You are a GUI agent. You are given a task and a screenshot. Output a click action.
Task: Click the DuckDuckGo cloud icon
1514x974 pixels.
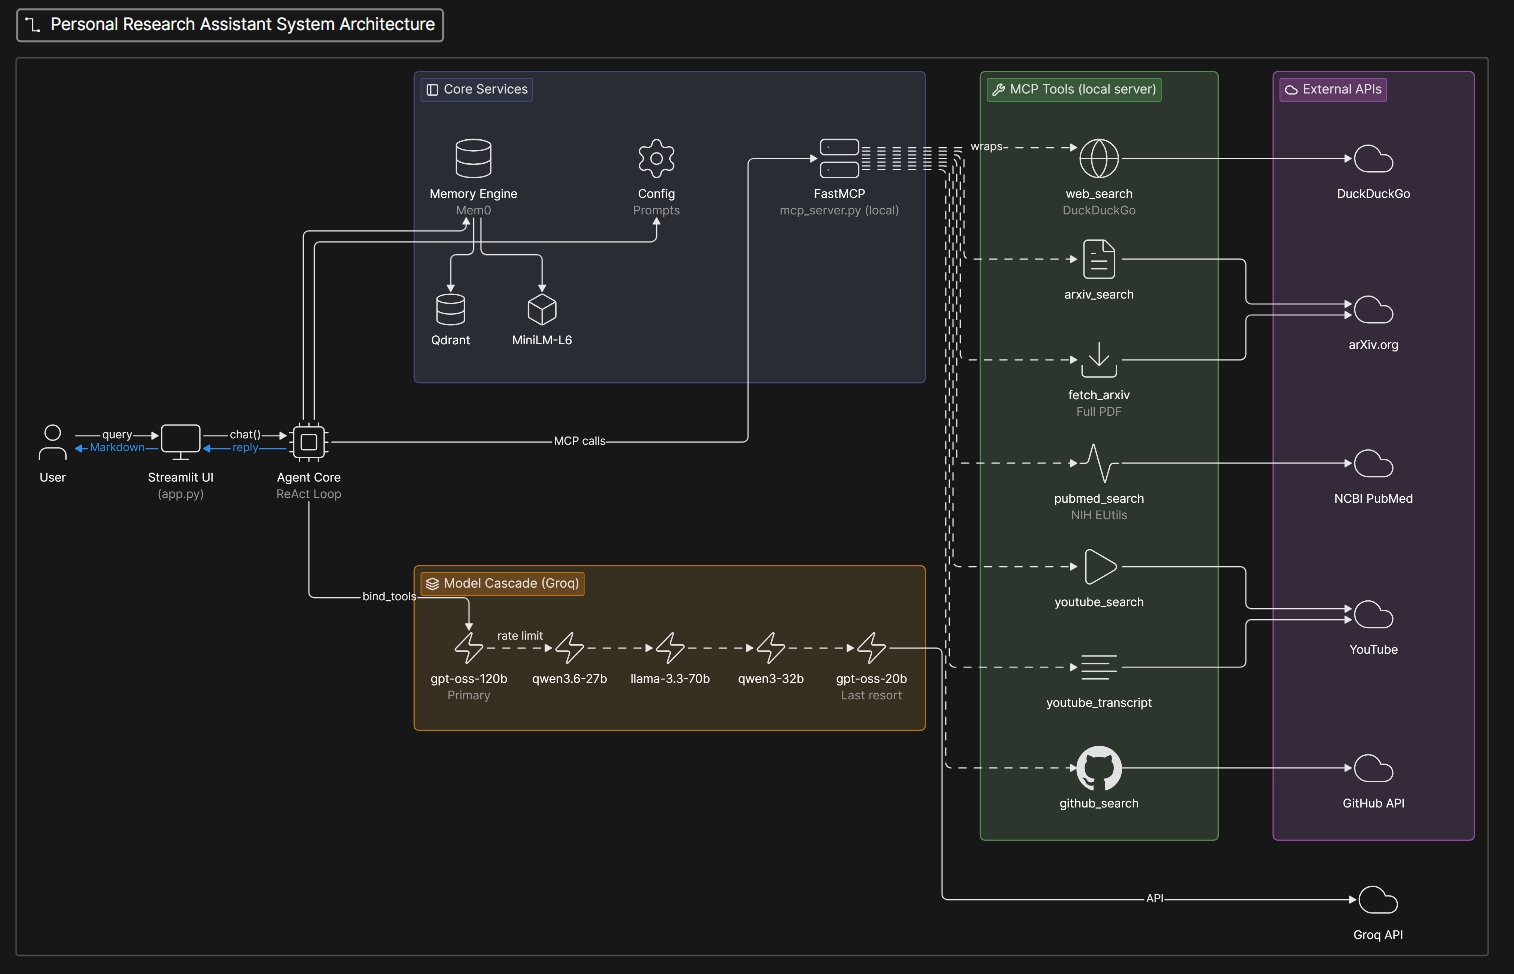1374,158
